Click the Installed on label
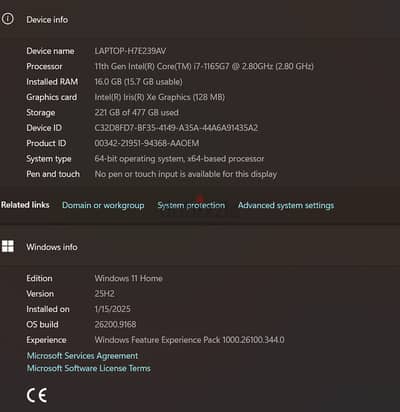The image size is (400, 412). tap(48, 309)
